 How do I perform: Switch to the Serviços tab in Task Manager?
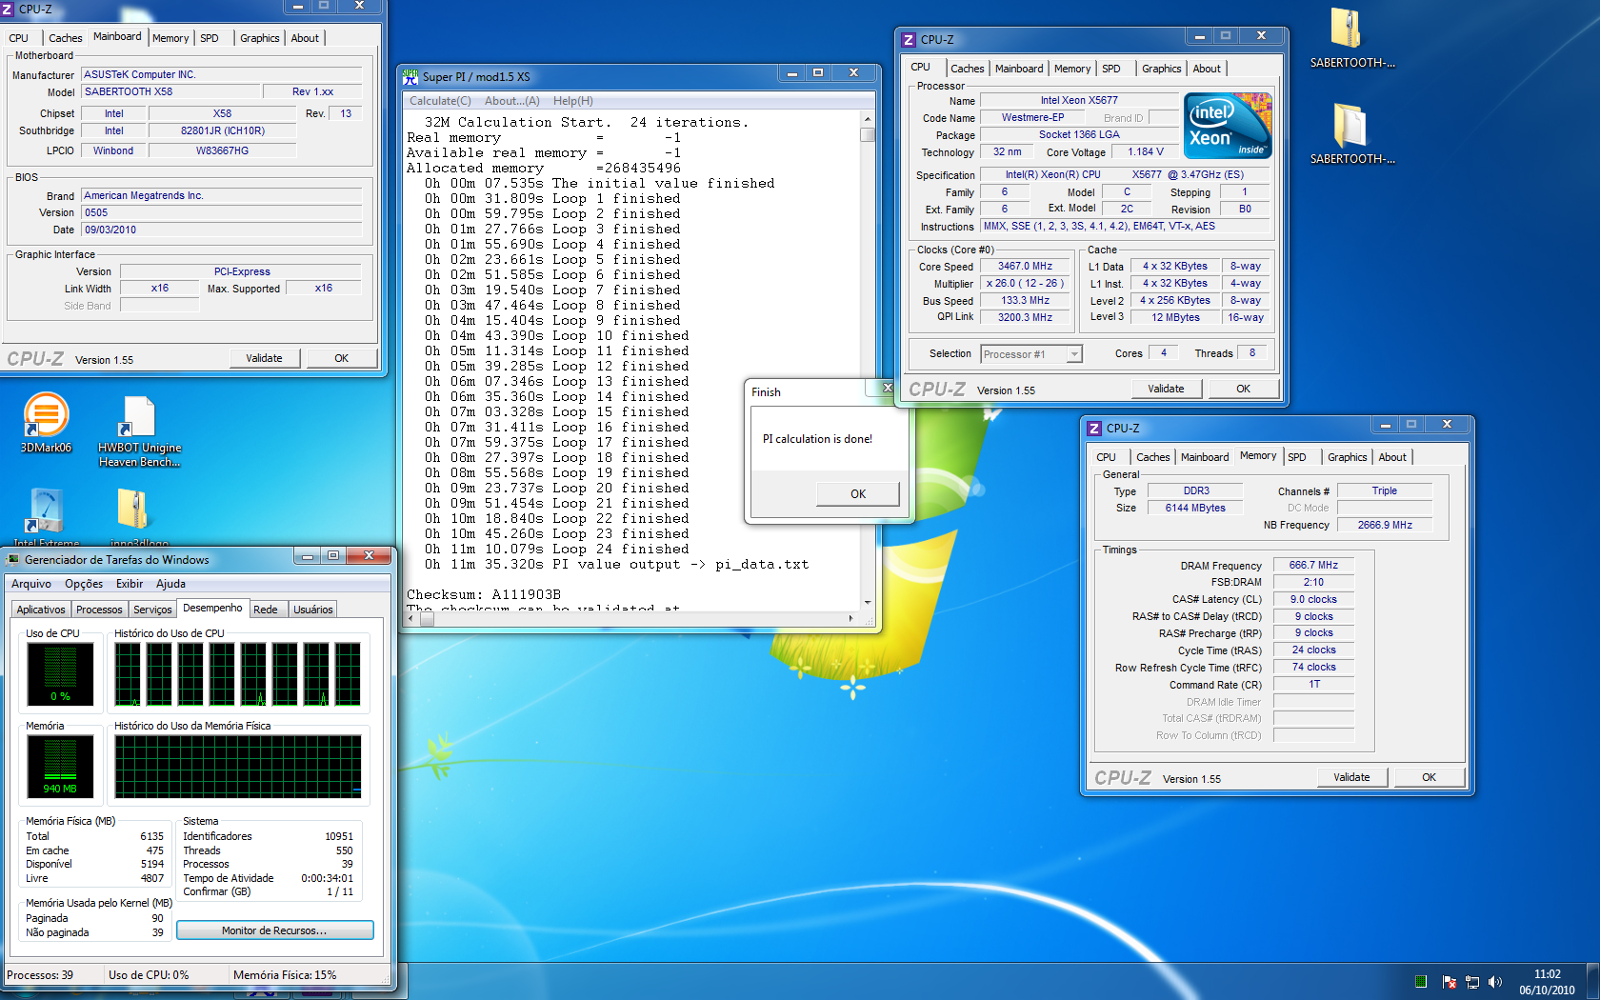152,609
